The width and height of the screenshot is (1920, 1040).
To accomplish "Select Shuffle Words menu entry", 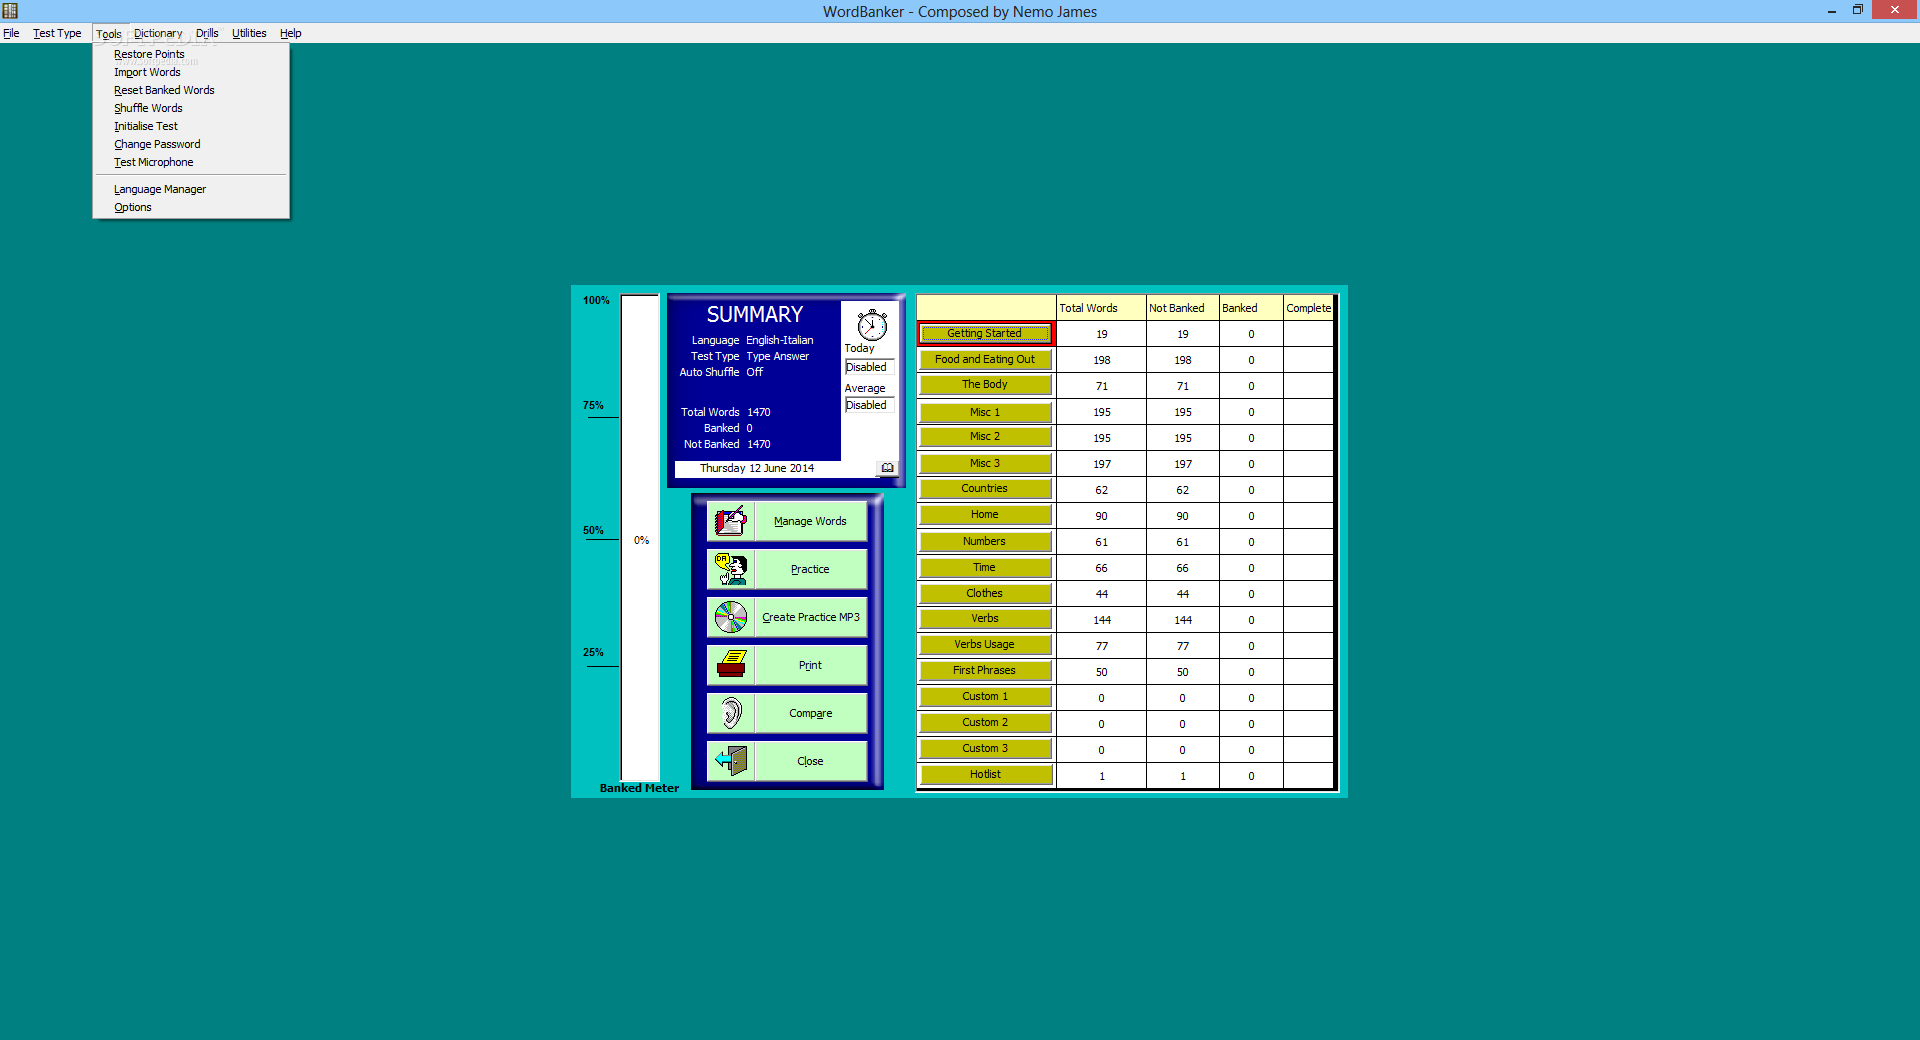I will [x=190, y=108].
